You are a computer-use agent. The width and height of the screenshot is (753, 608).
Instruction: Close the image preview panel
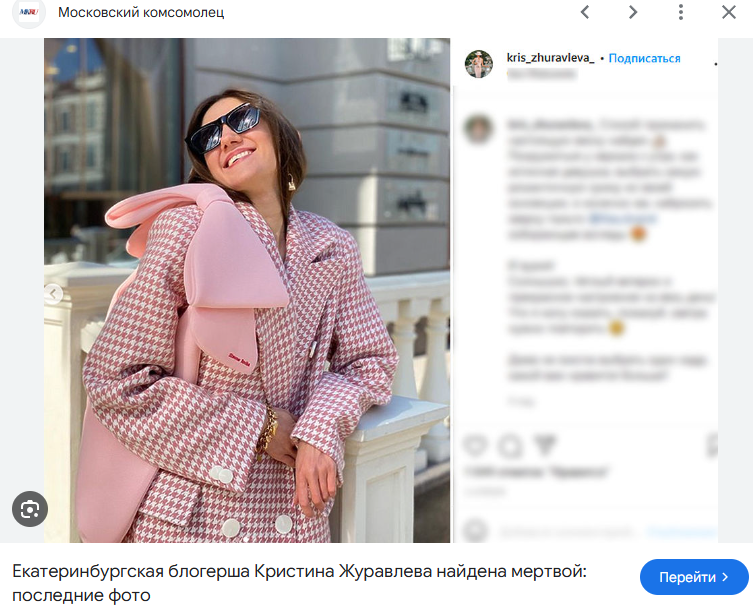(729, 12)
